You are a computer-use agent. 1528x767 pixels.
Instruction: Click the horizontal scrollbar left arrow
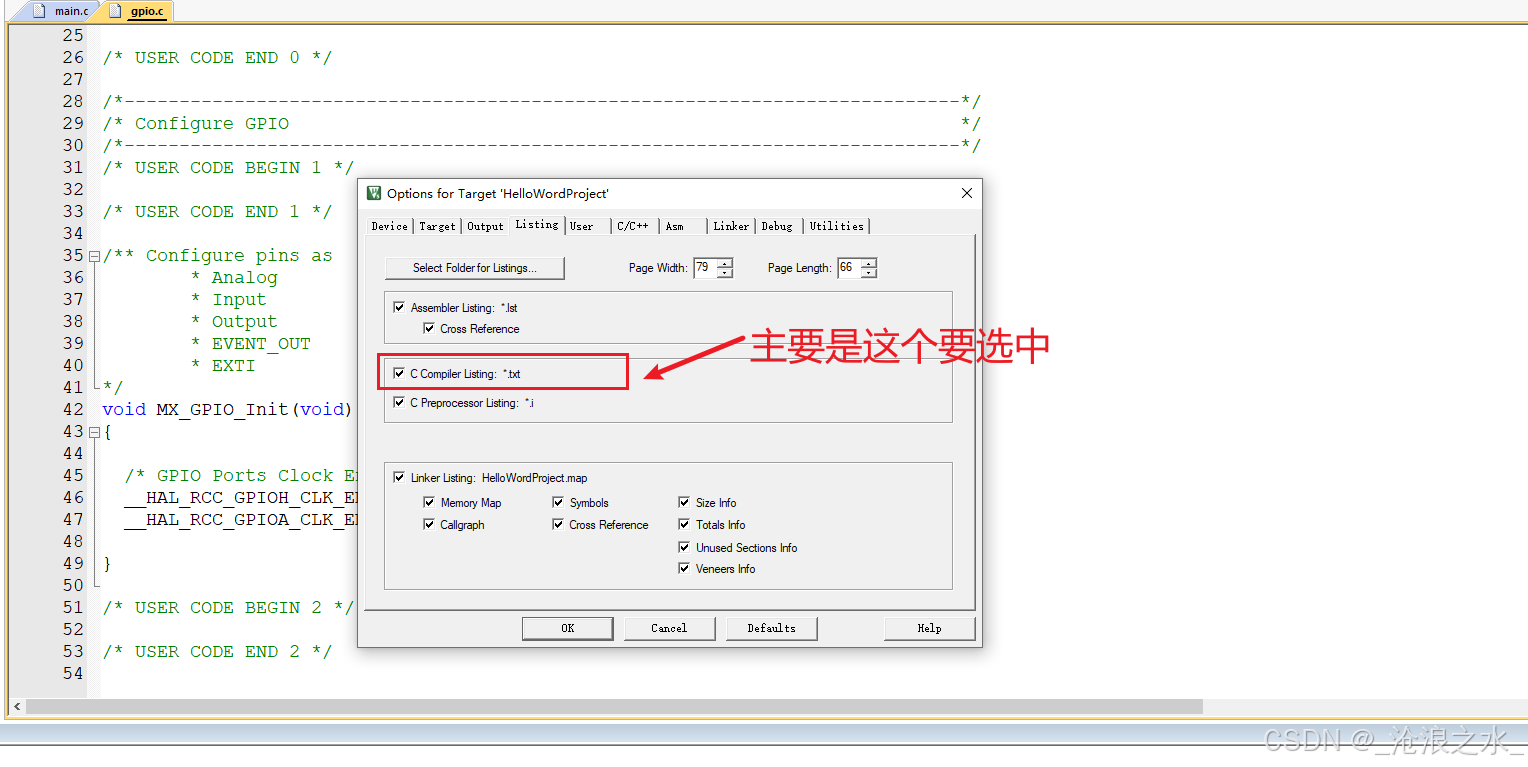tap(16, 707)
